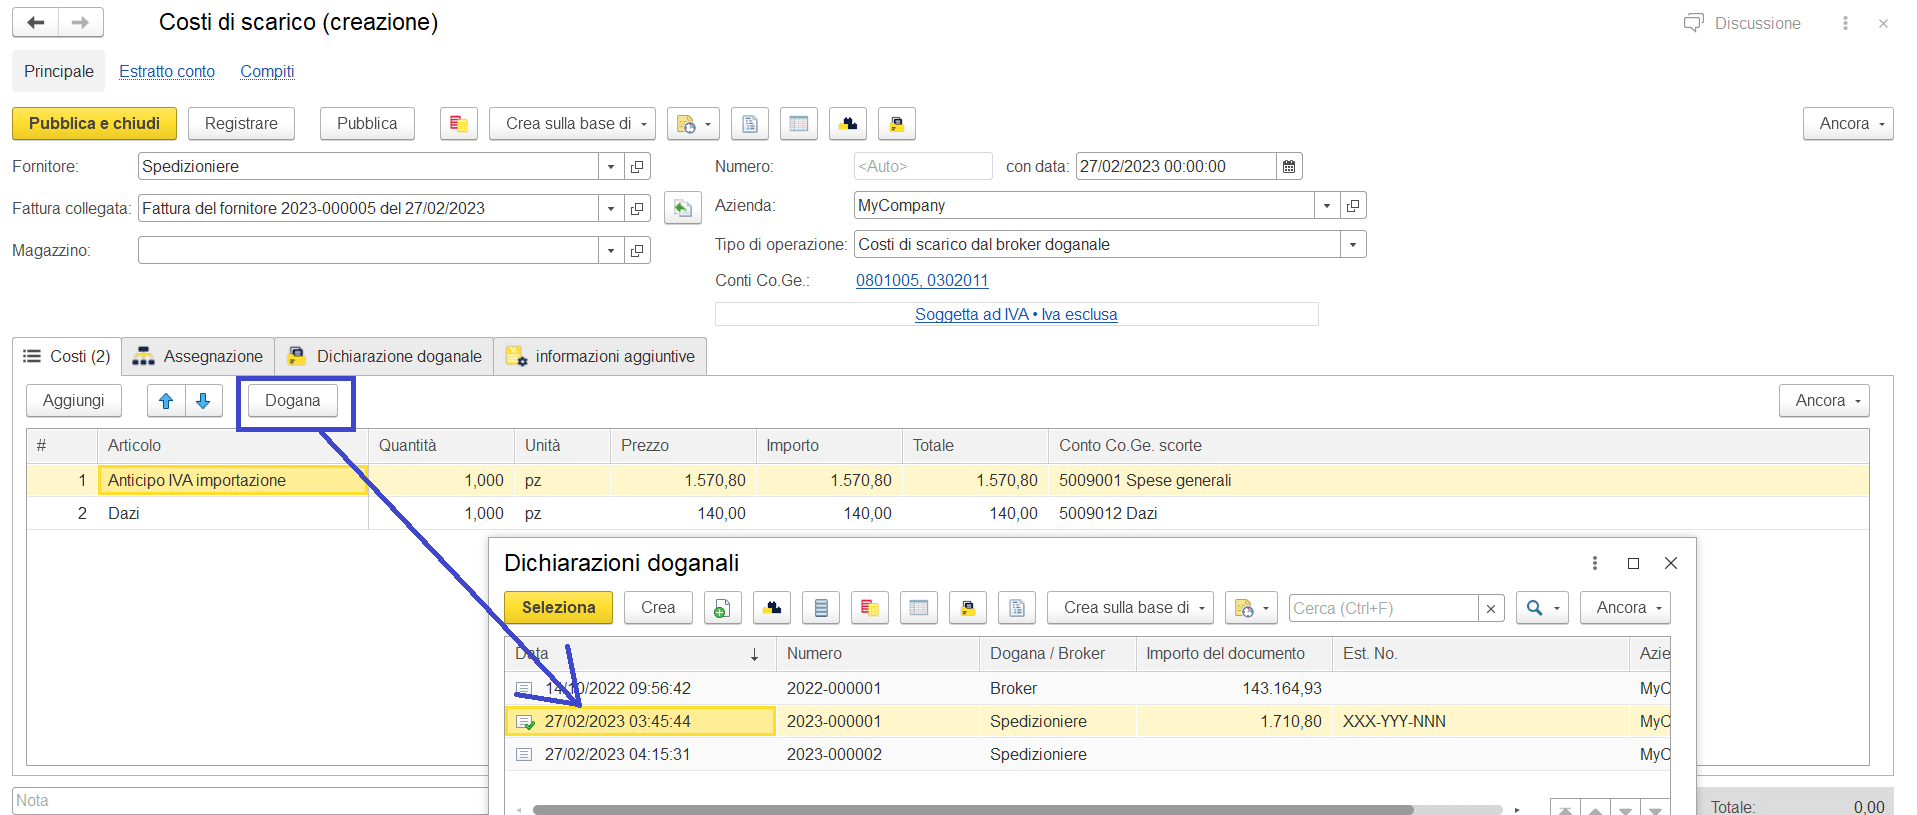Click the red-yellow entries icon in Dichiarazioni doganali toolbar
The height and width of the screenshot is (815, 1917).
point(870,608)
